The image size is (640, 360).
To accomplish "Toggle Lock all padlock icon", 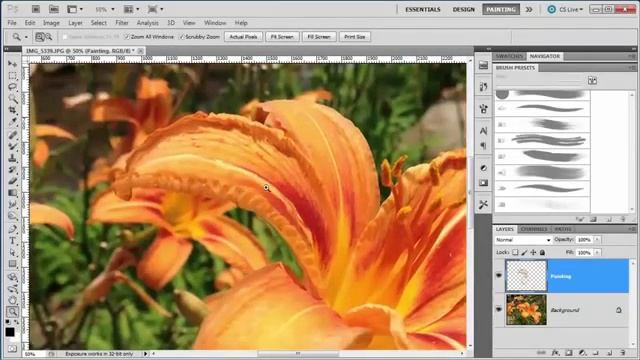I will click(542, 253).
